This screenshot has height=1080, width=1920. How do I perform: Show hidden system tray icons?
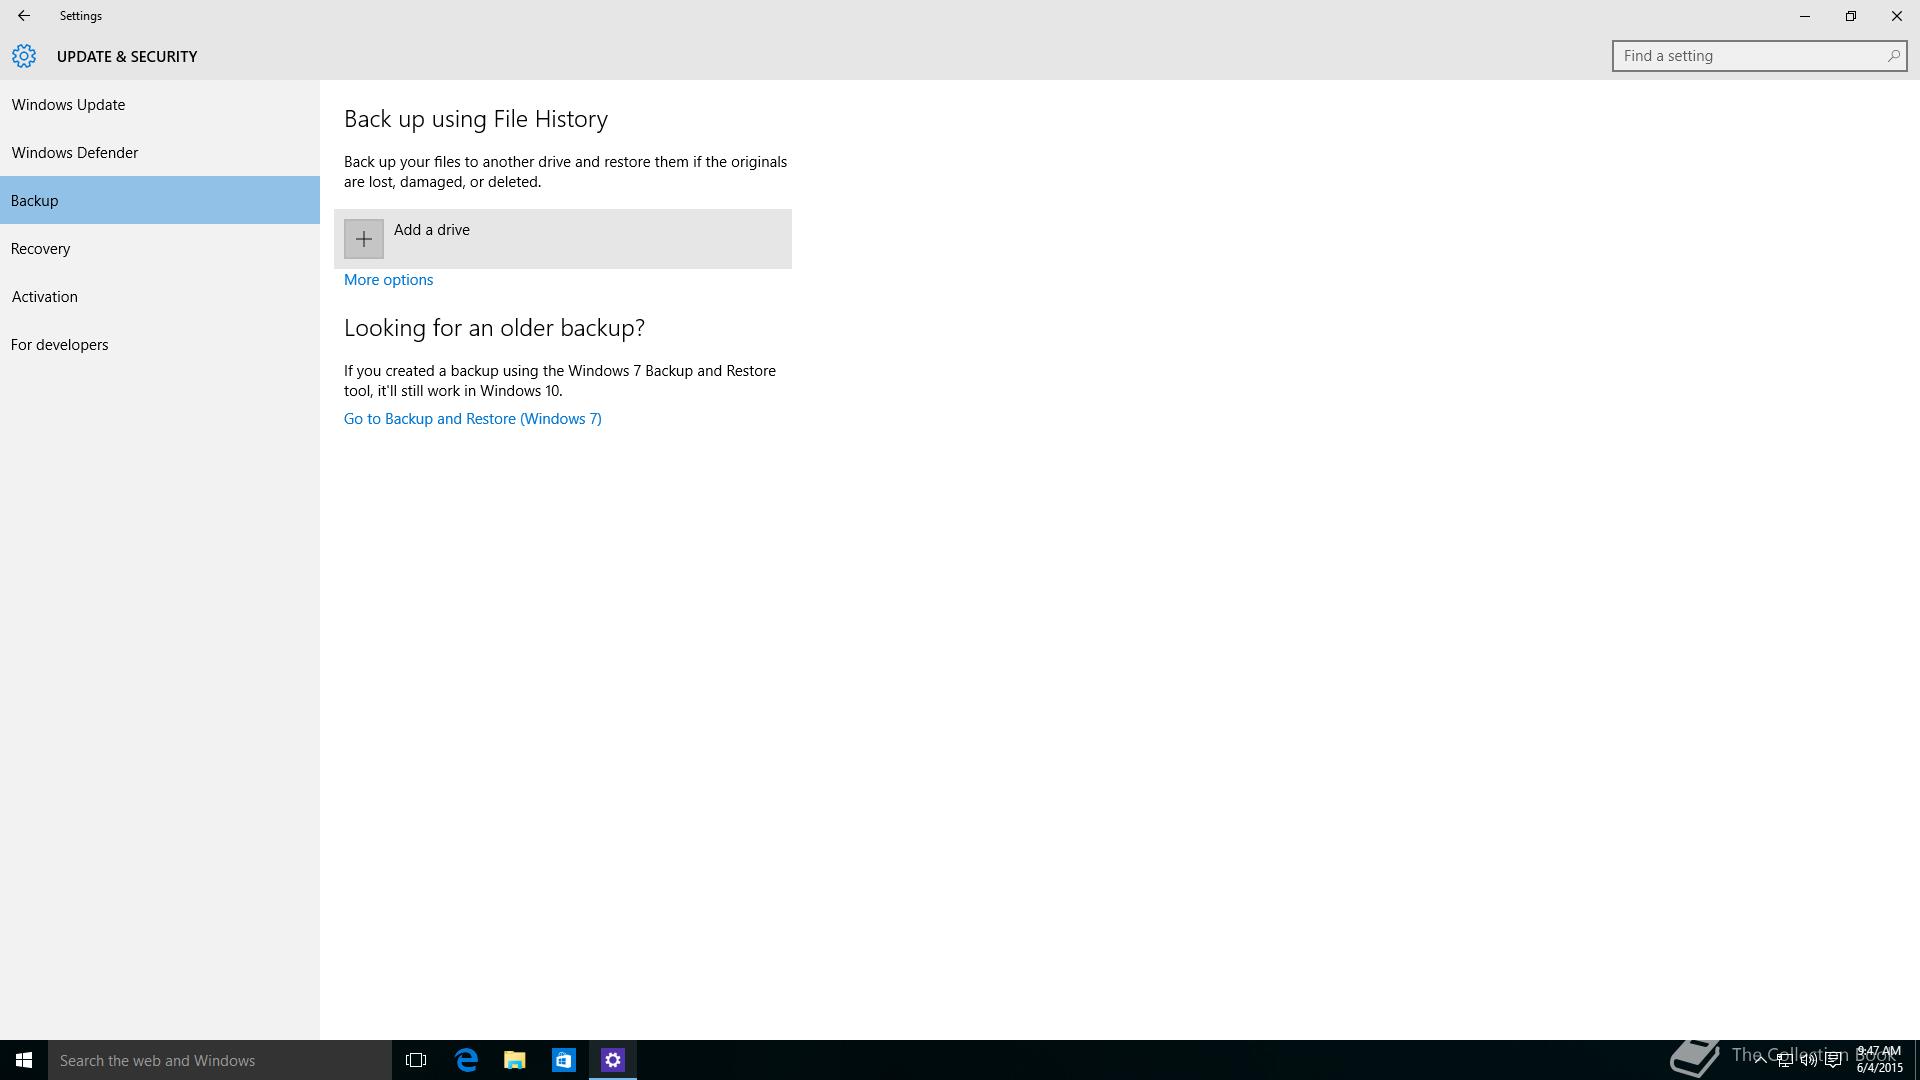(1760, 1060)
